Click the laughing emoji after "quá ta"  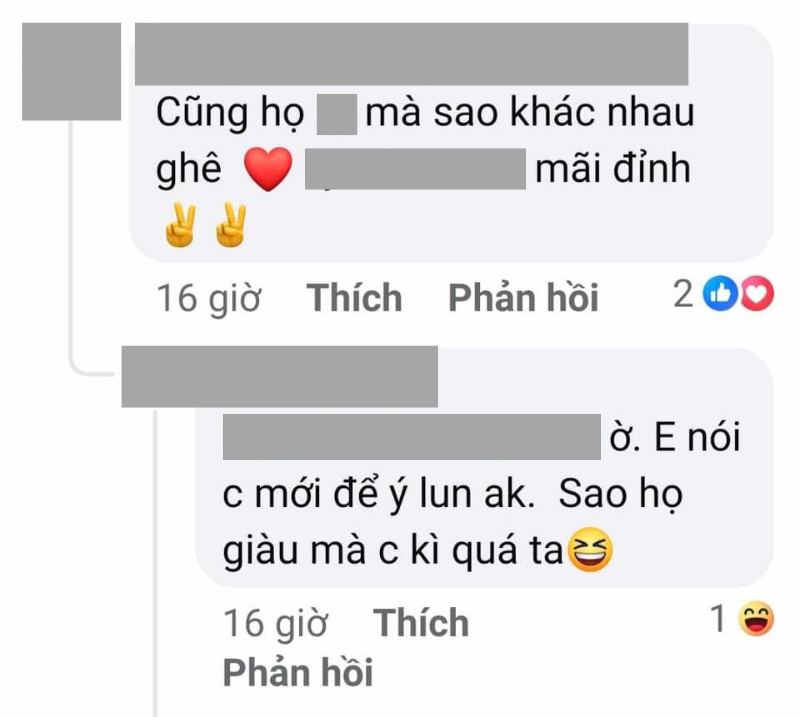point(590,550)
